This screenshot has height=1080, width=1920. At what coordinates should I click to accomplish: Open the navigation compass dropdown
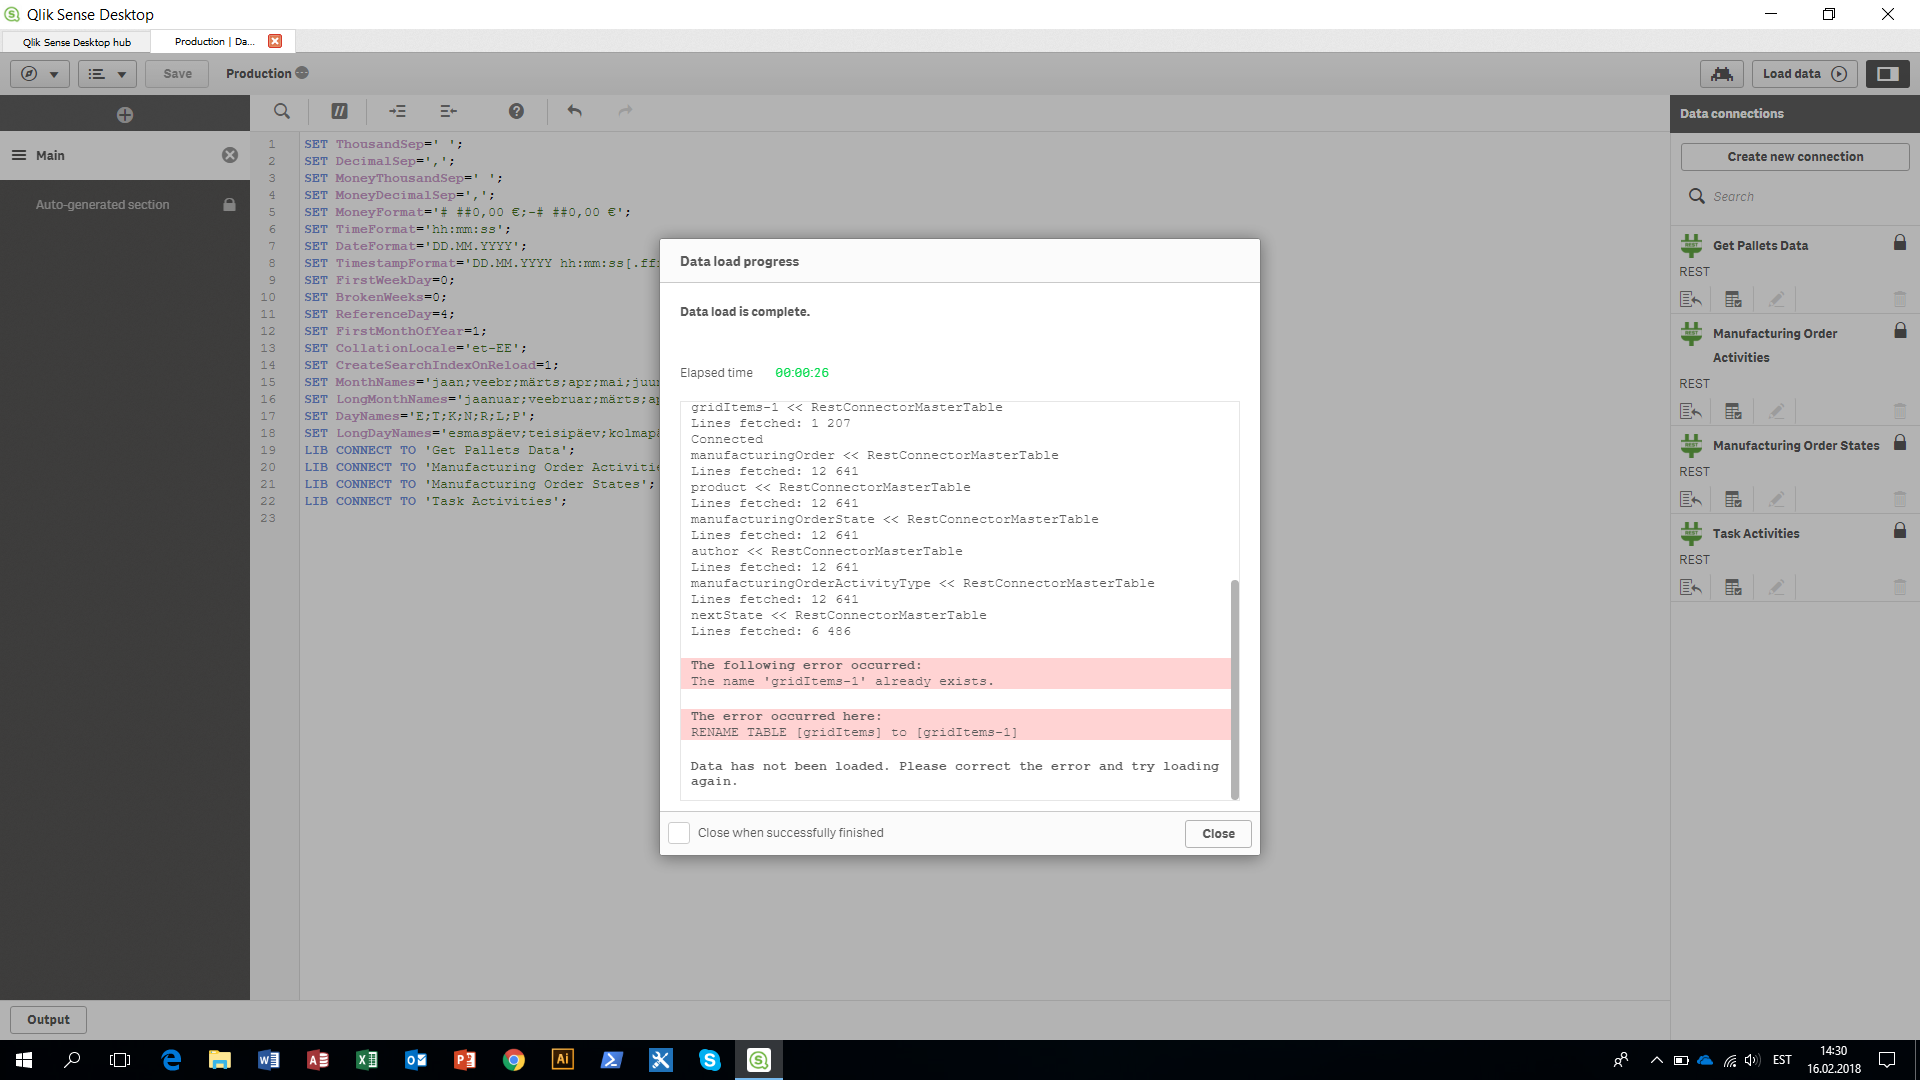pos(40,74)
